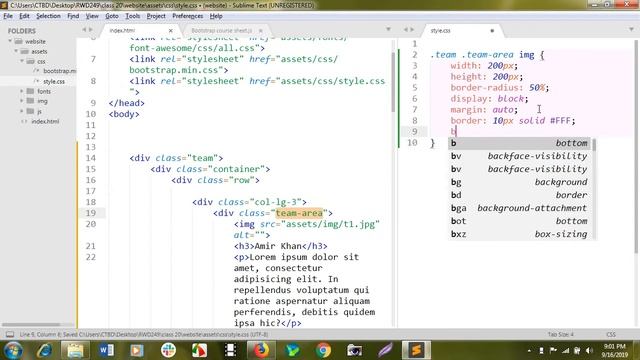Click the autocomplete popup scrollbar
Viewport: 640px width, 360px height.
(594, 144)
